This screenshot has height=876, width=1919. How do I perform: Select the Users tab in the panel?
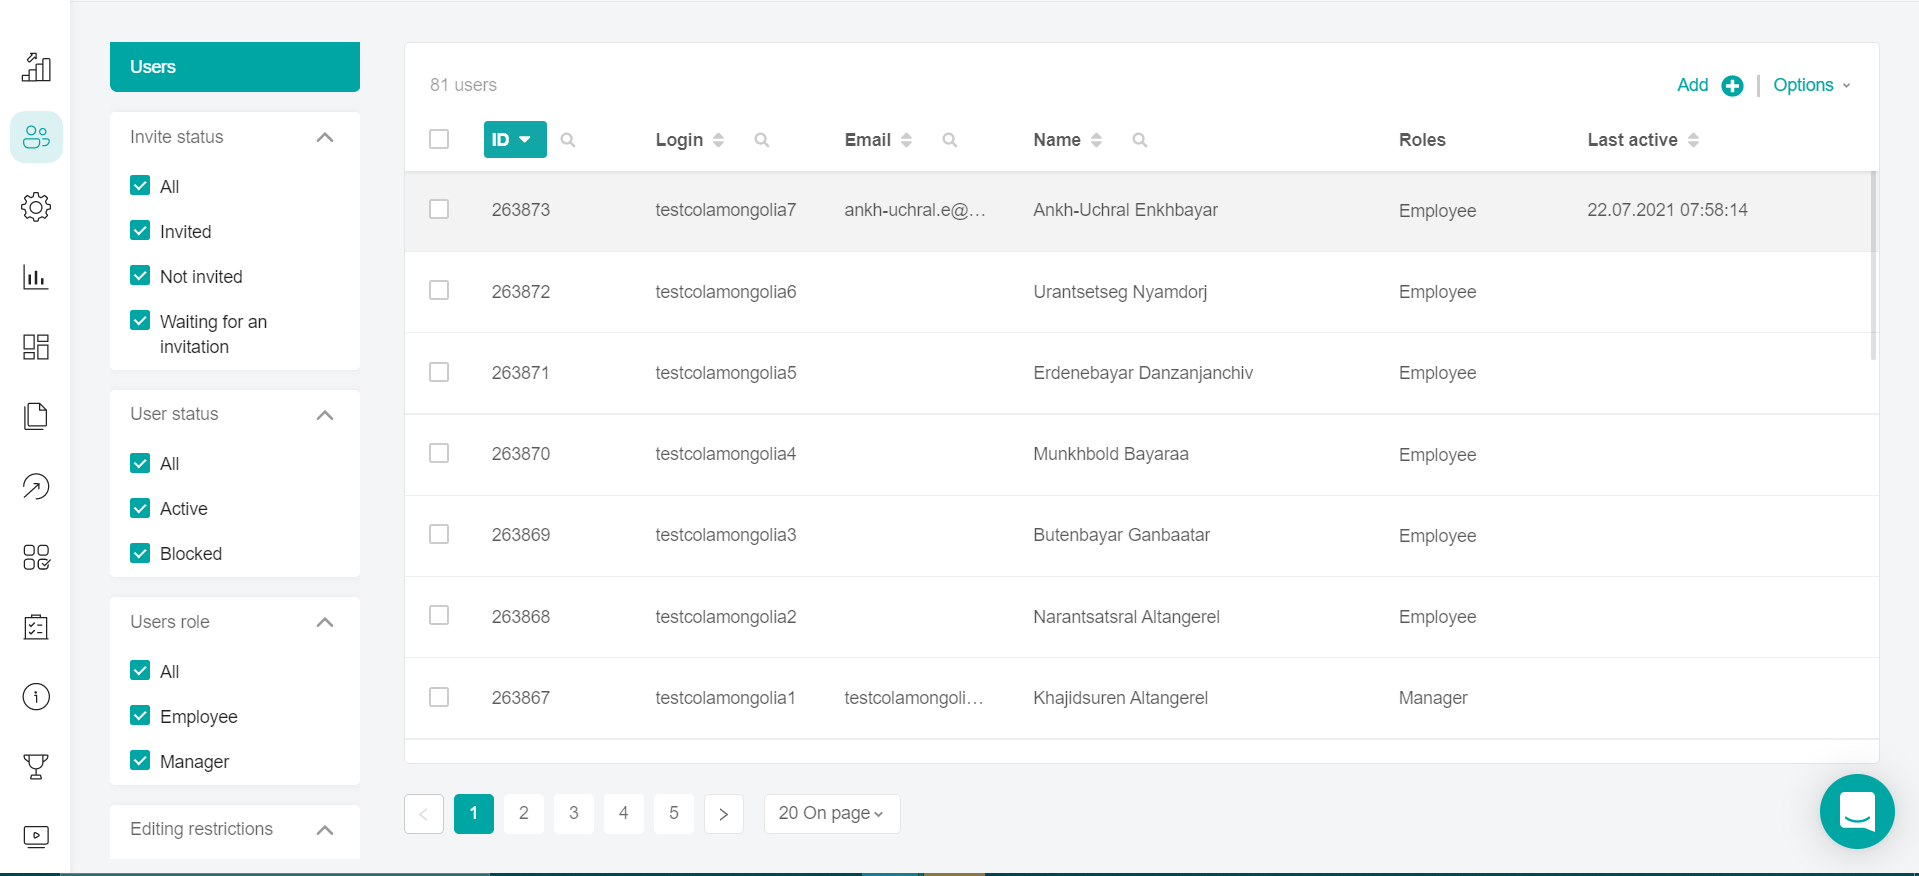tap(235, 67)
